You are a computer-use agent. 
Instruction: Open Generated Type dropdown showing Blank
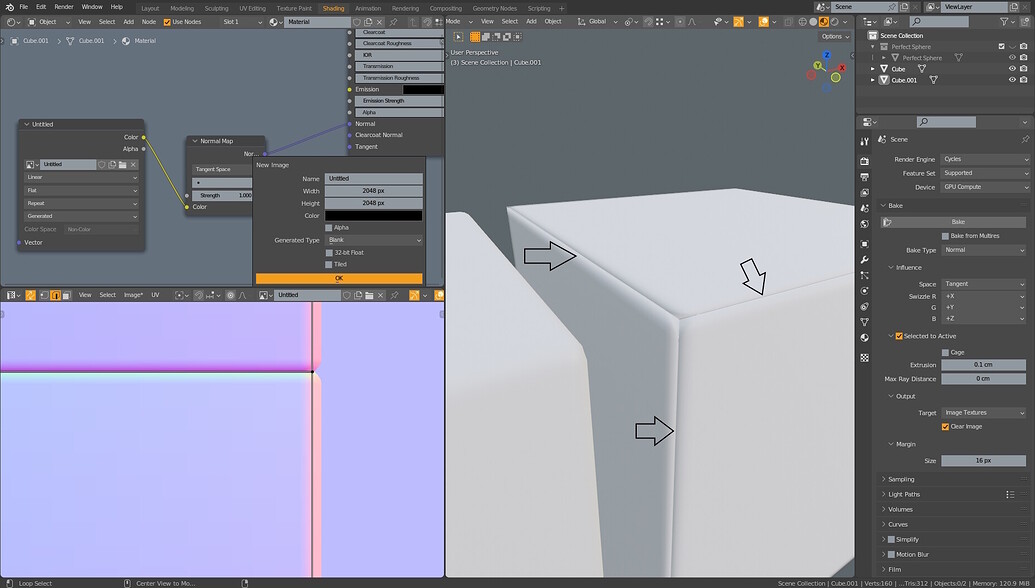(x=374, y=240)
